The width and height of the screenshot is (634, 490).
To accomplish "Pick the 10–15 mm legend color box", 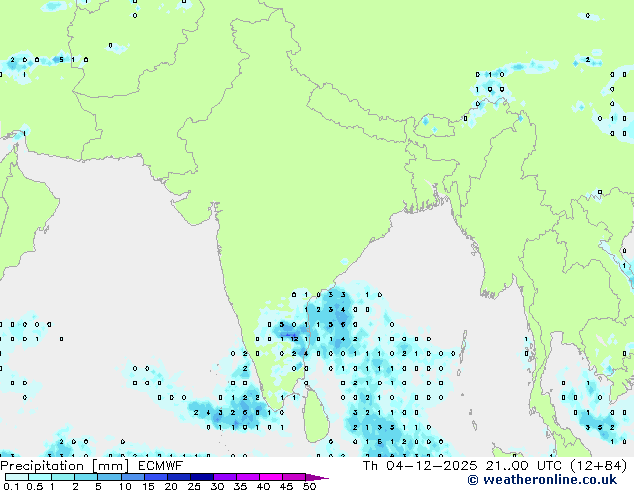I will pyautogui.click(x=132, y=477).
